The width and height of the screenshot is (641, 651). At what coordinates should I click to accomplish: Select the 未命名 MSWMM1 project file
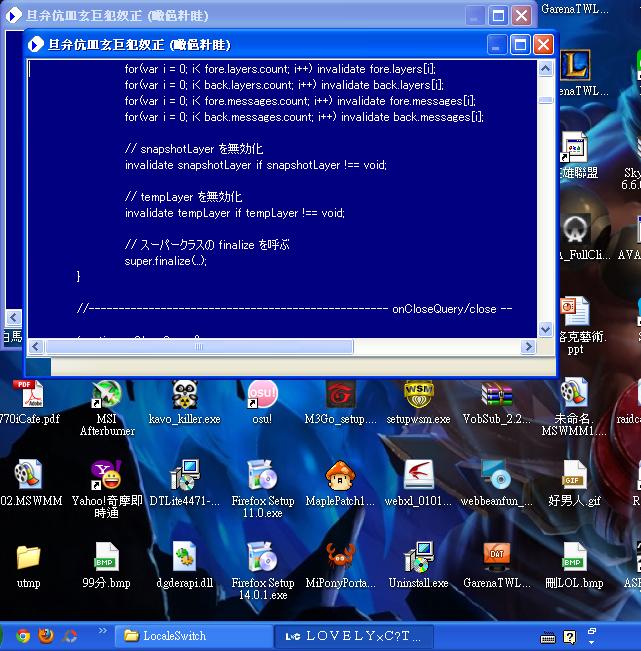point(574,394)
